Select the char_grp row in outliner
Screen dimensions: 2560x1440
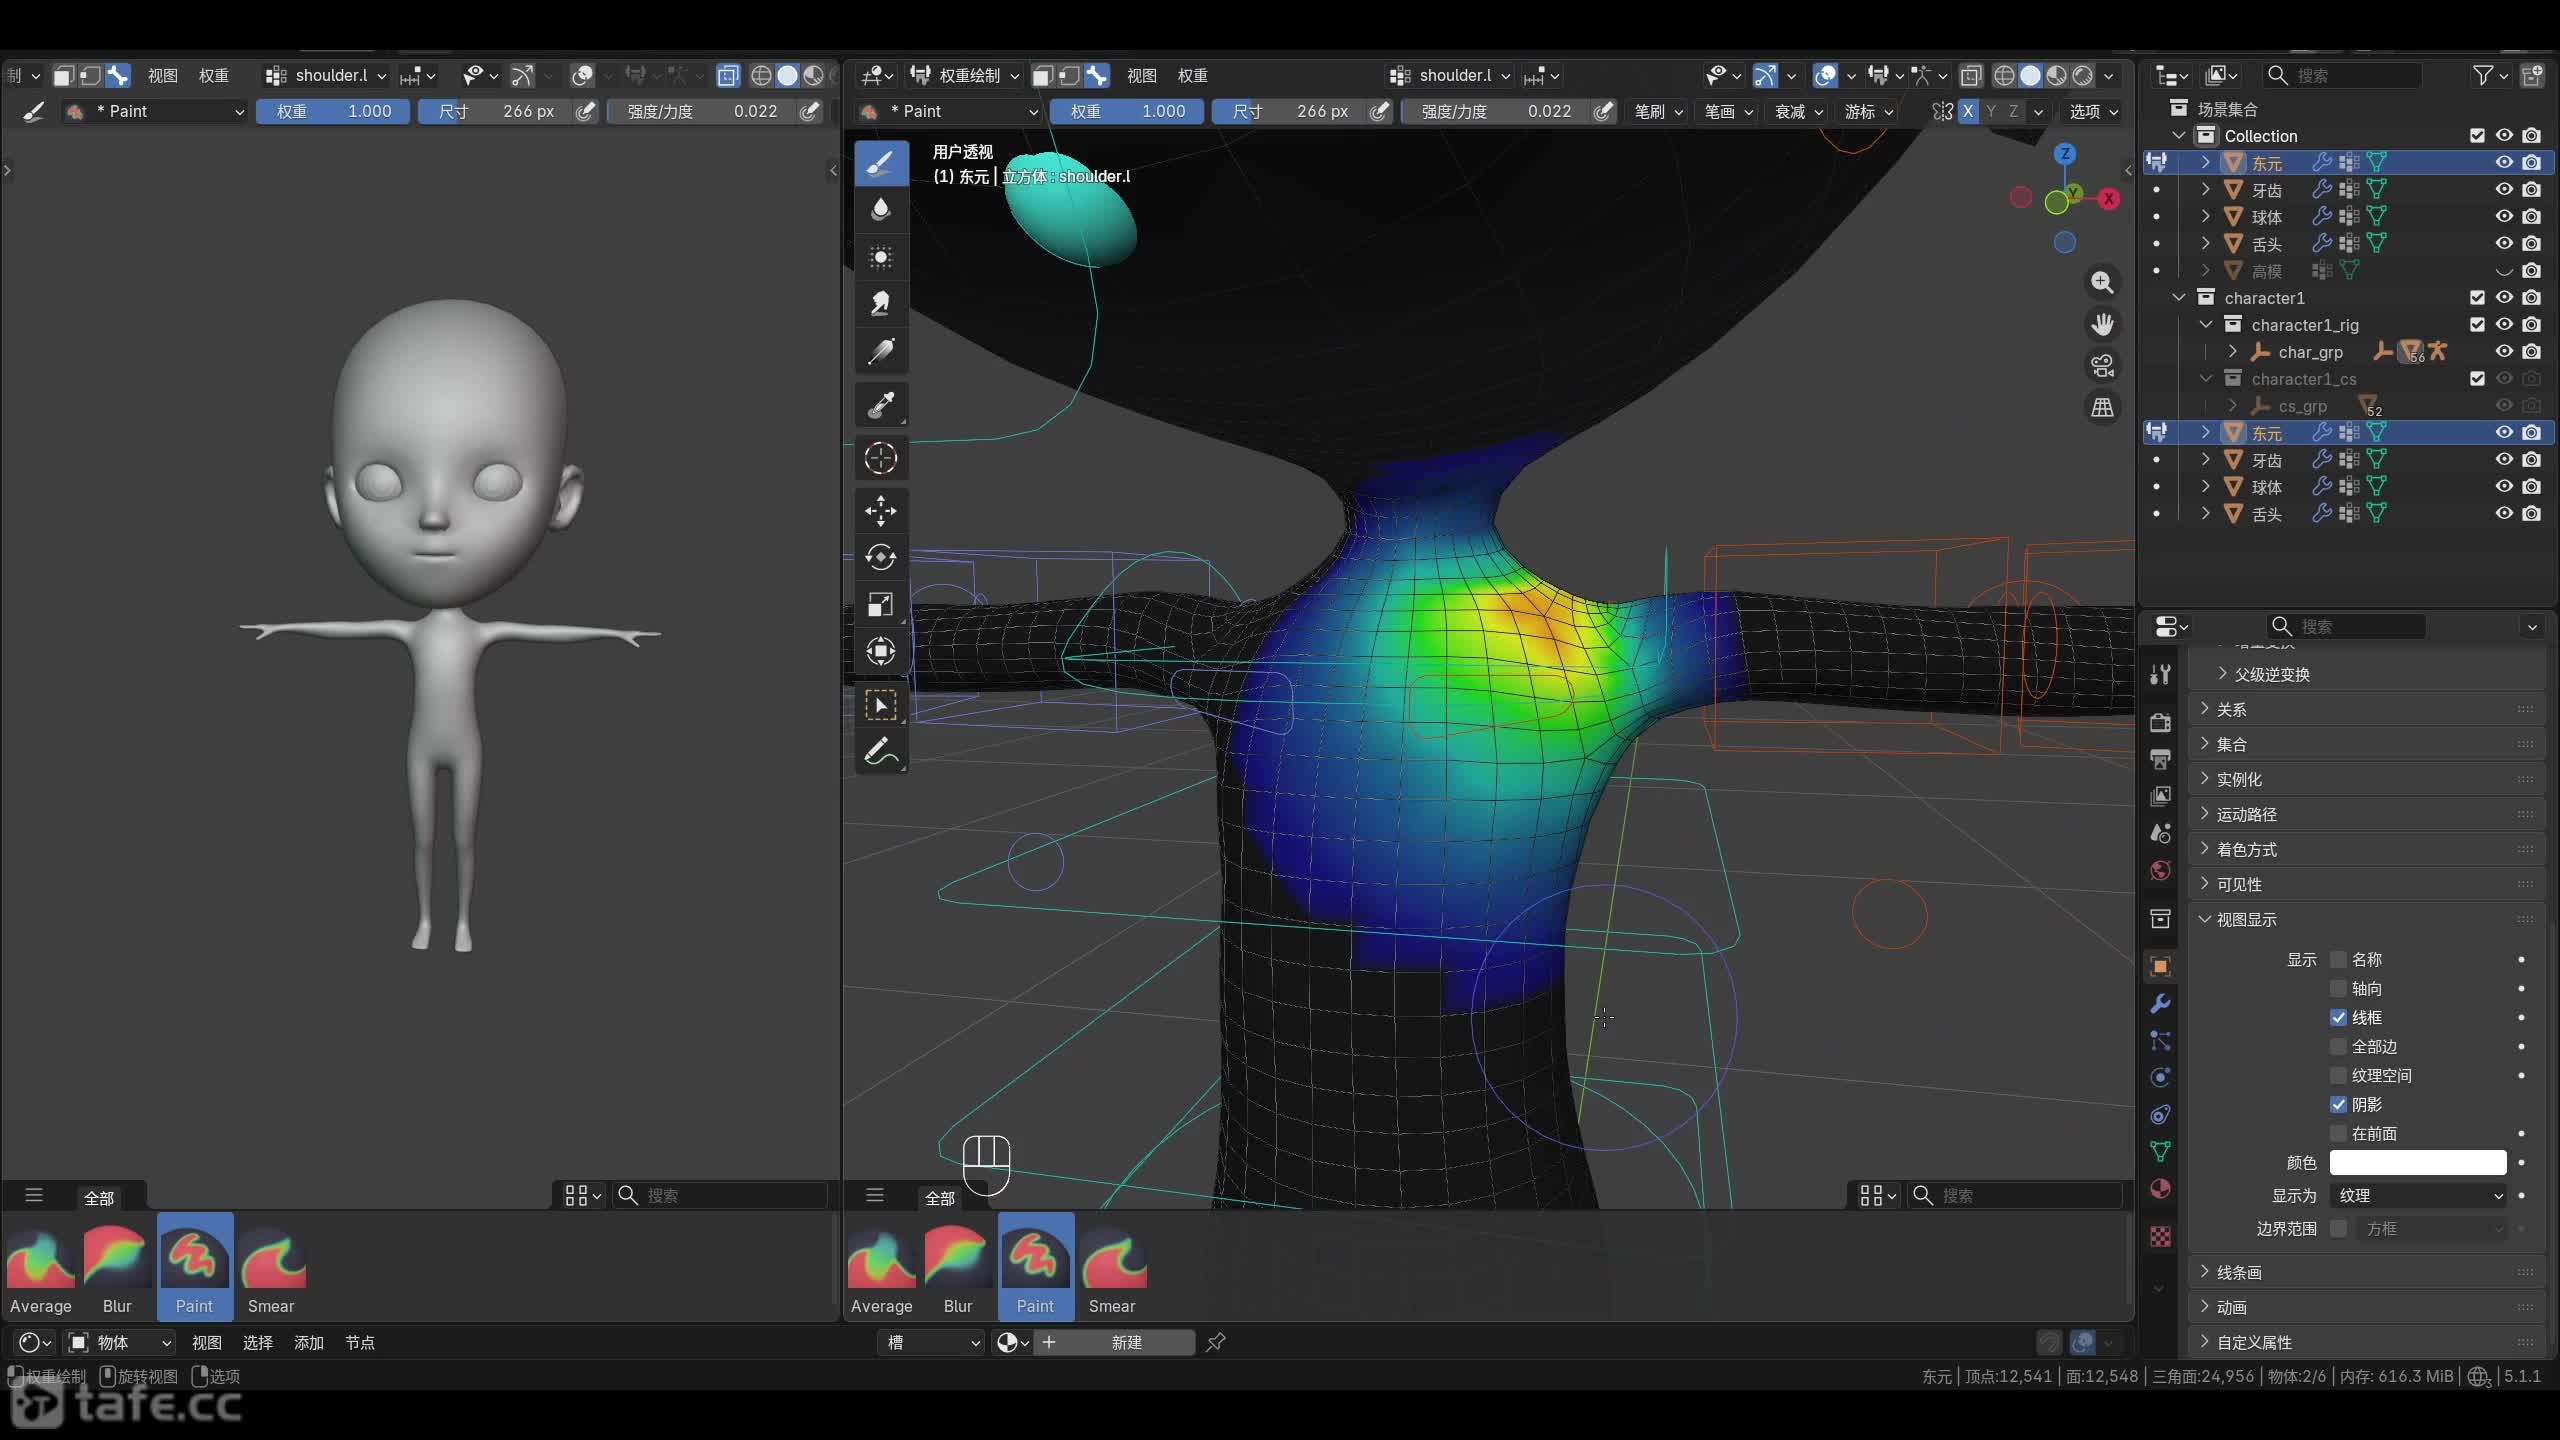point(2348,352)
